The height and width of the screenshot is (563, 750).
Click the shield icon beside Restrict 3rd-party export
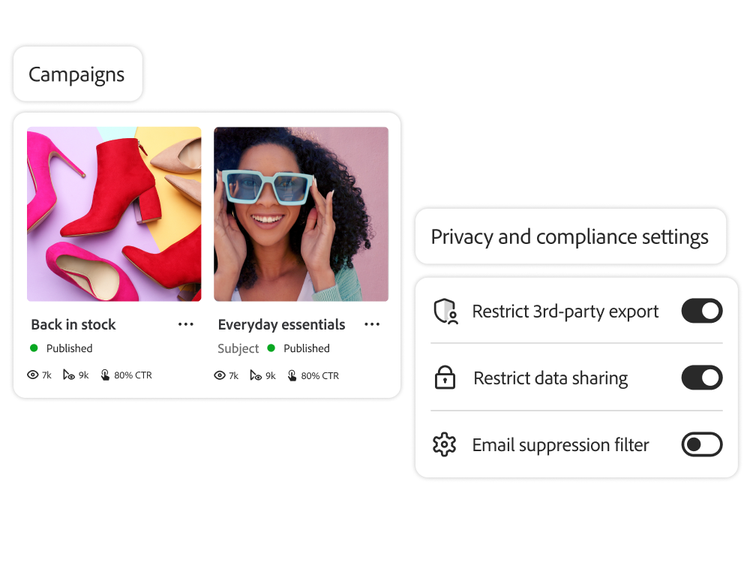pyautogui.click(x=445, y=311)
